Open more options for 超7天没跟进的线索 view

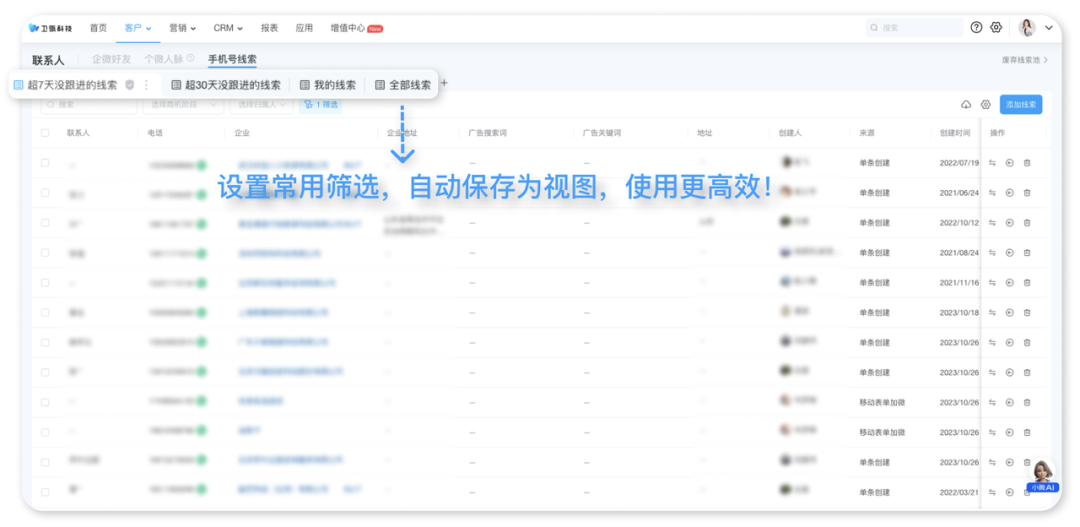(146, 85)
